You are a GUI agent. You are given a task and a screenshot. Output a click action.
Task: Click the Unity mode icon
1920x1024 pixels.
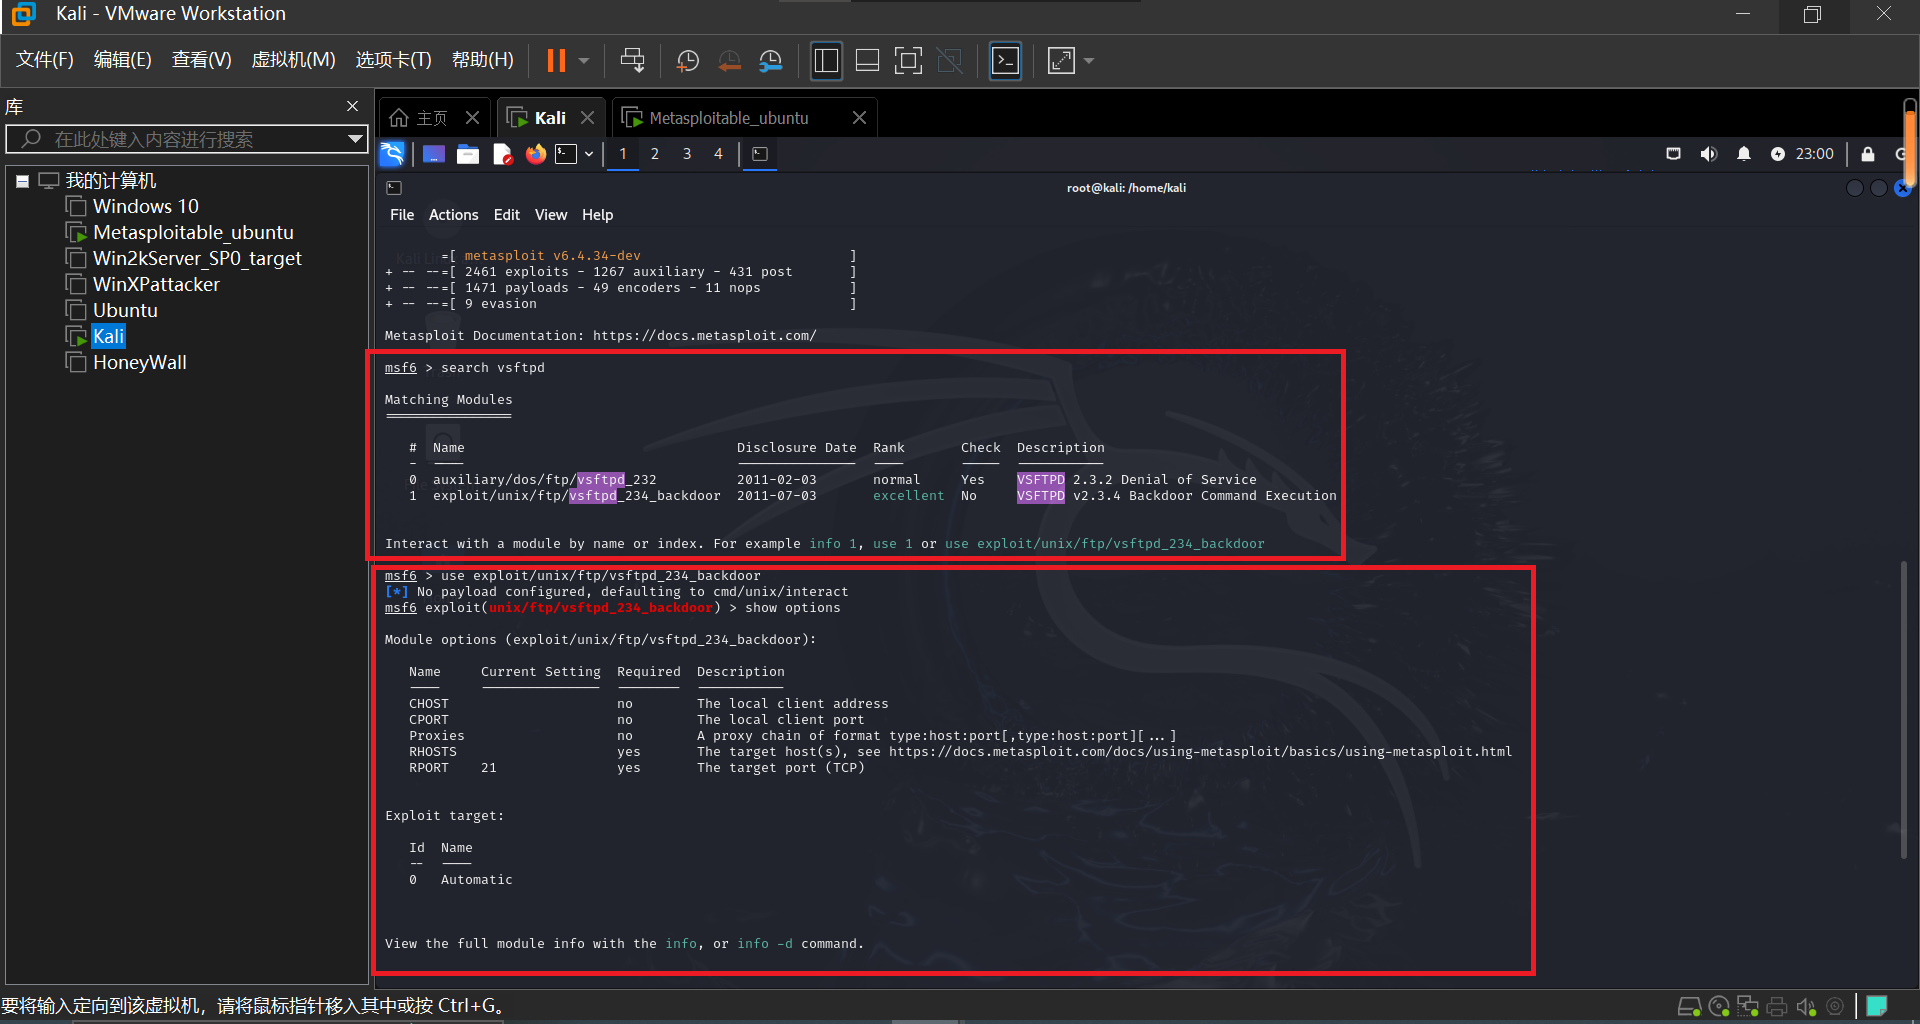[x=950, y=61]
